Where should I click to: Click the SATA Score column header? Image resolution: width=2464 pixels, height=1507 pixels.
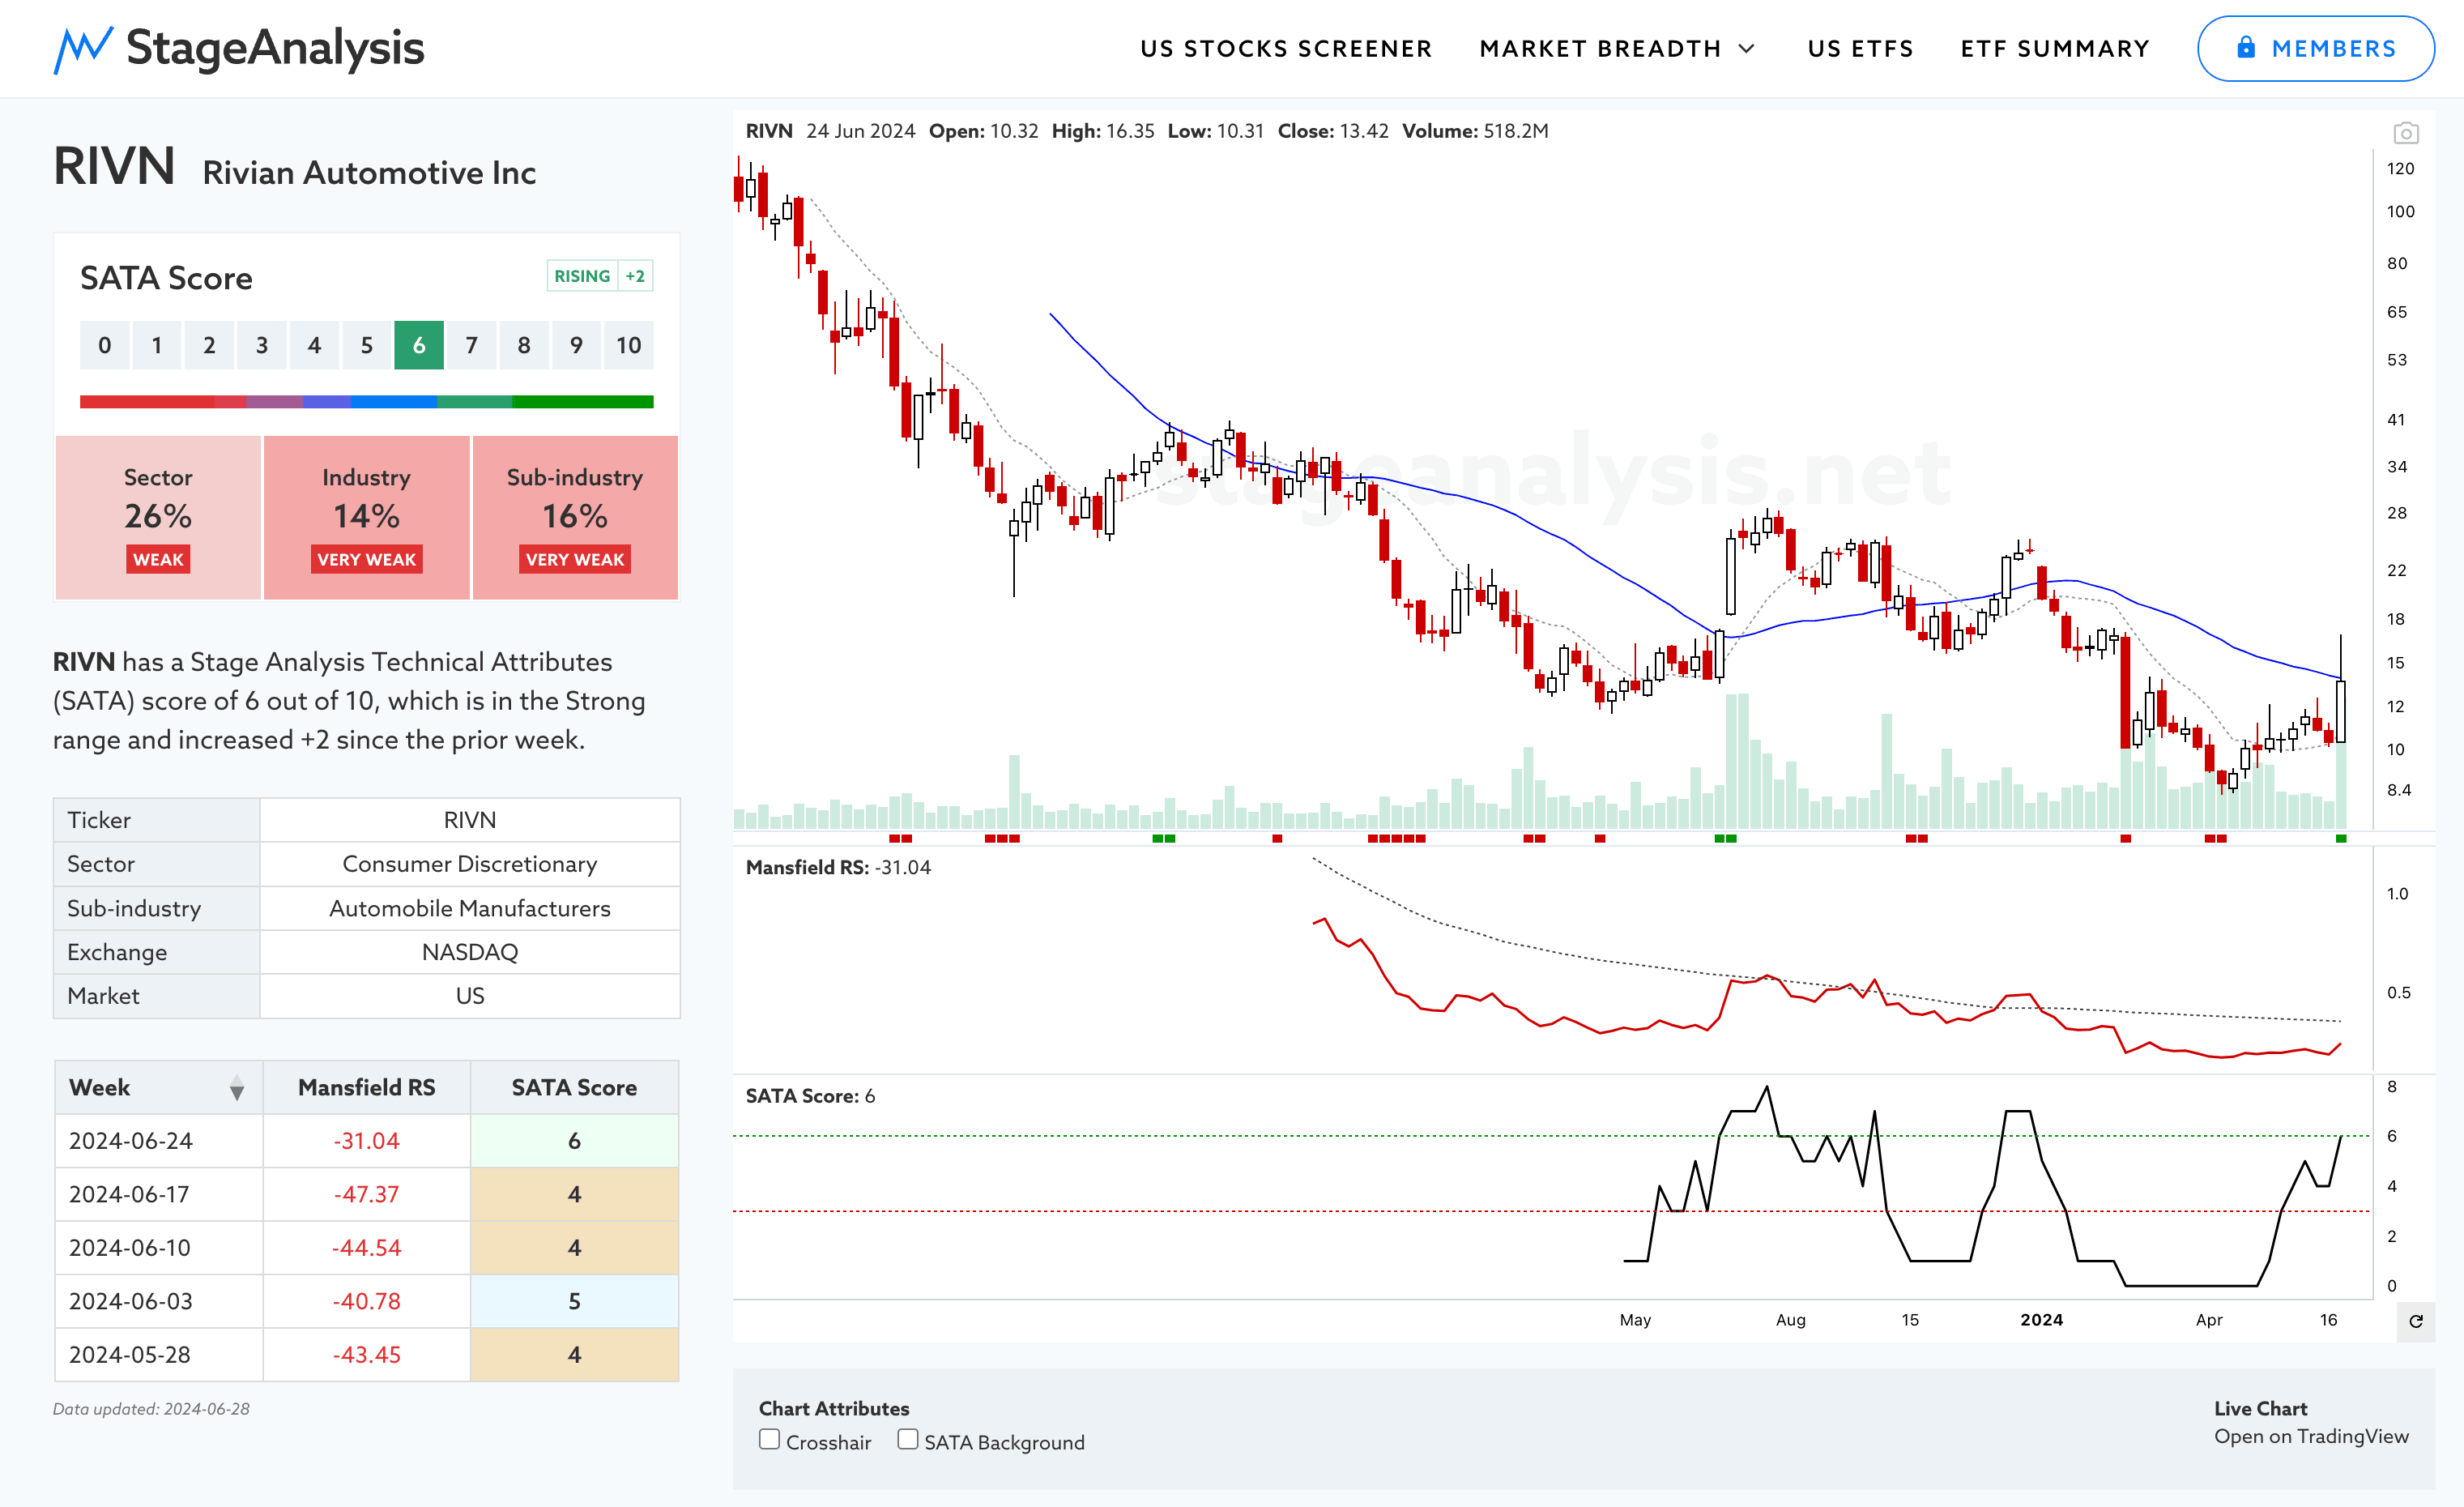pos(574,1088)
